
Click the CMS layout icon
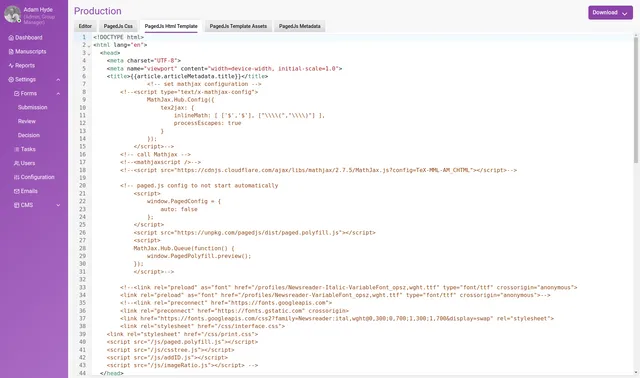pos(17,205)
